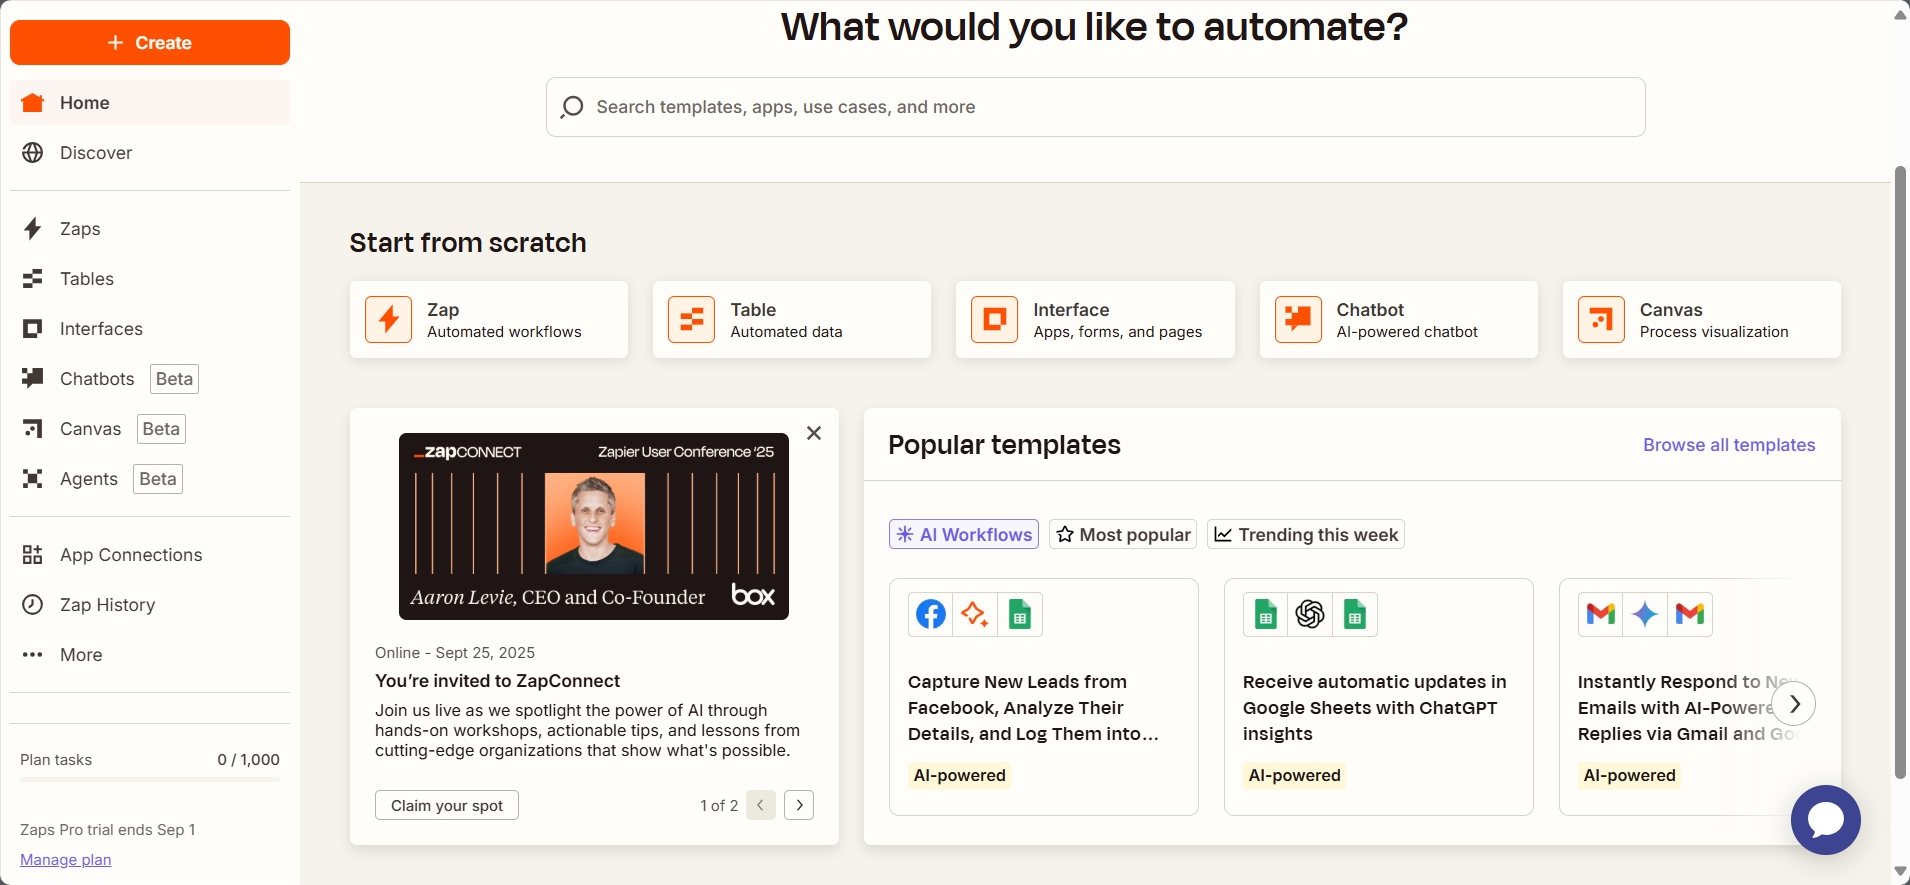Click the Interface card icon

click(x=995, y=320)
